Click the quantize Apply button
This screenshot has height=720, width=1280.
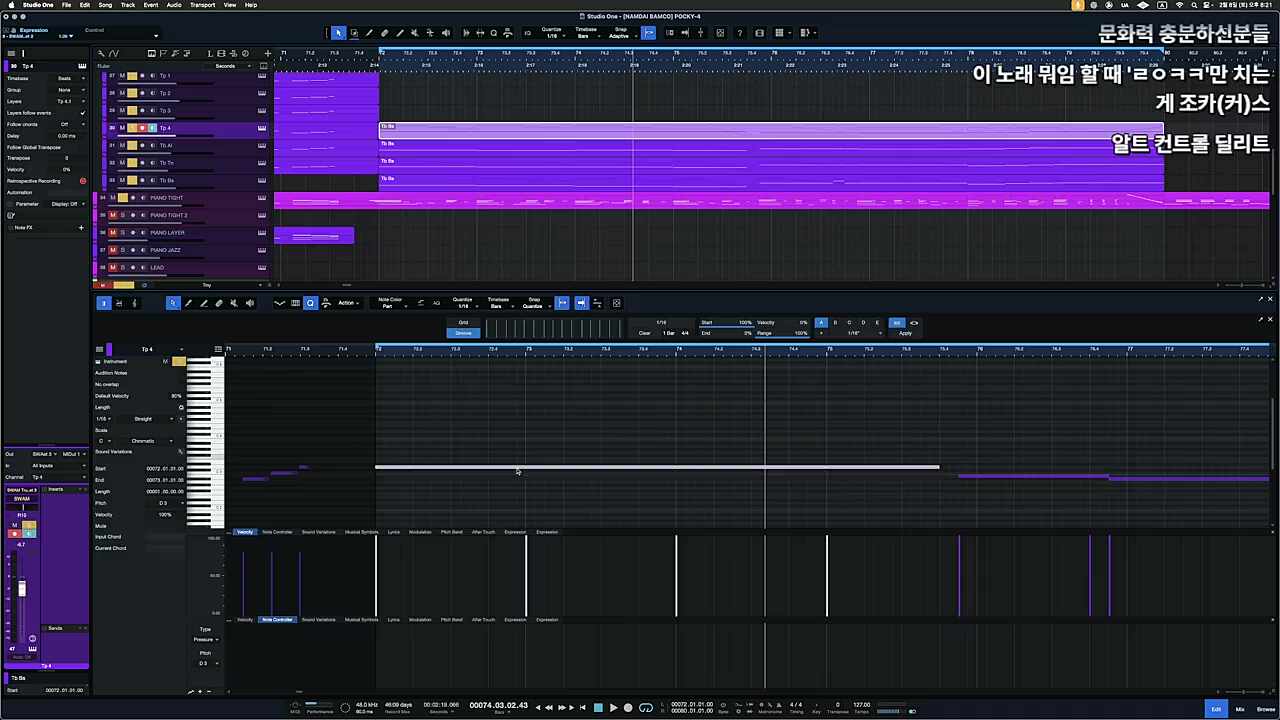[905, 333]
